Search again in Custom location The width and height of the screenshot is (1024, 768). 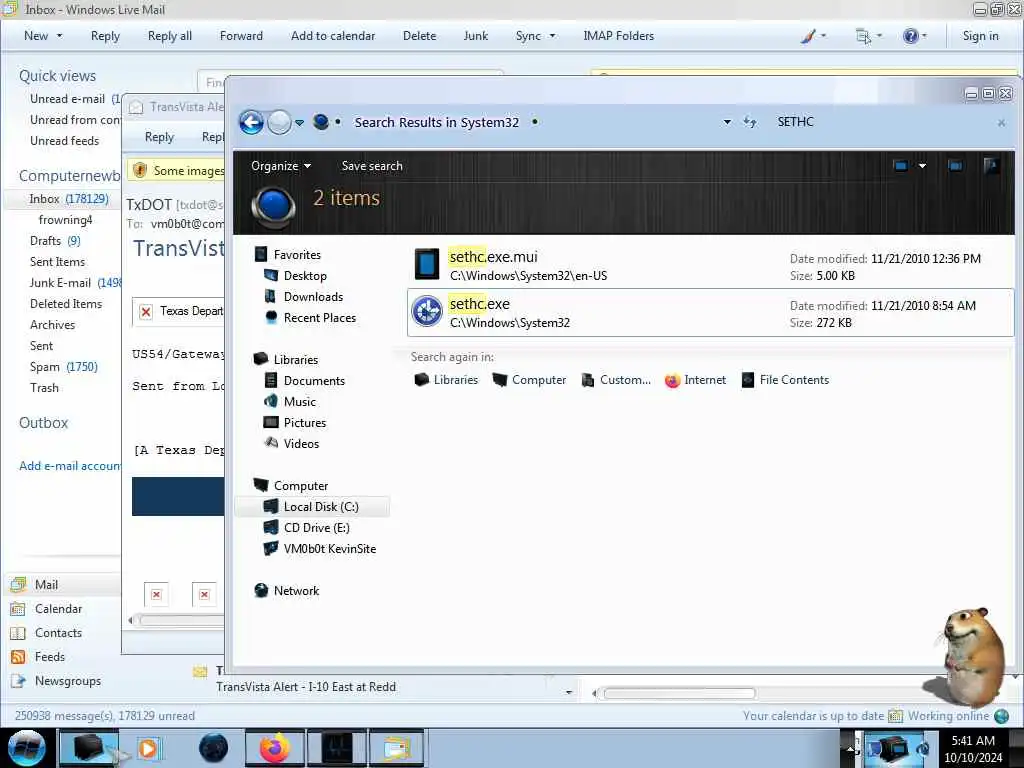616,380
